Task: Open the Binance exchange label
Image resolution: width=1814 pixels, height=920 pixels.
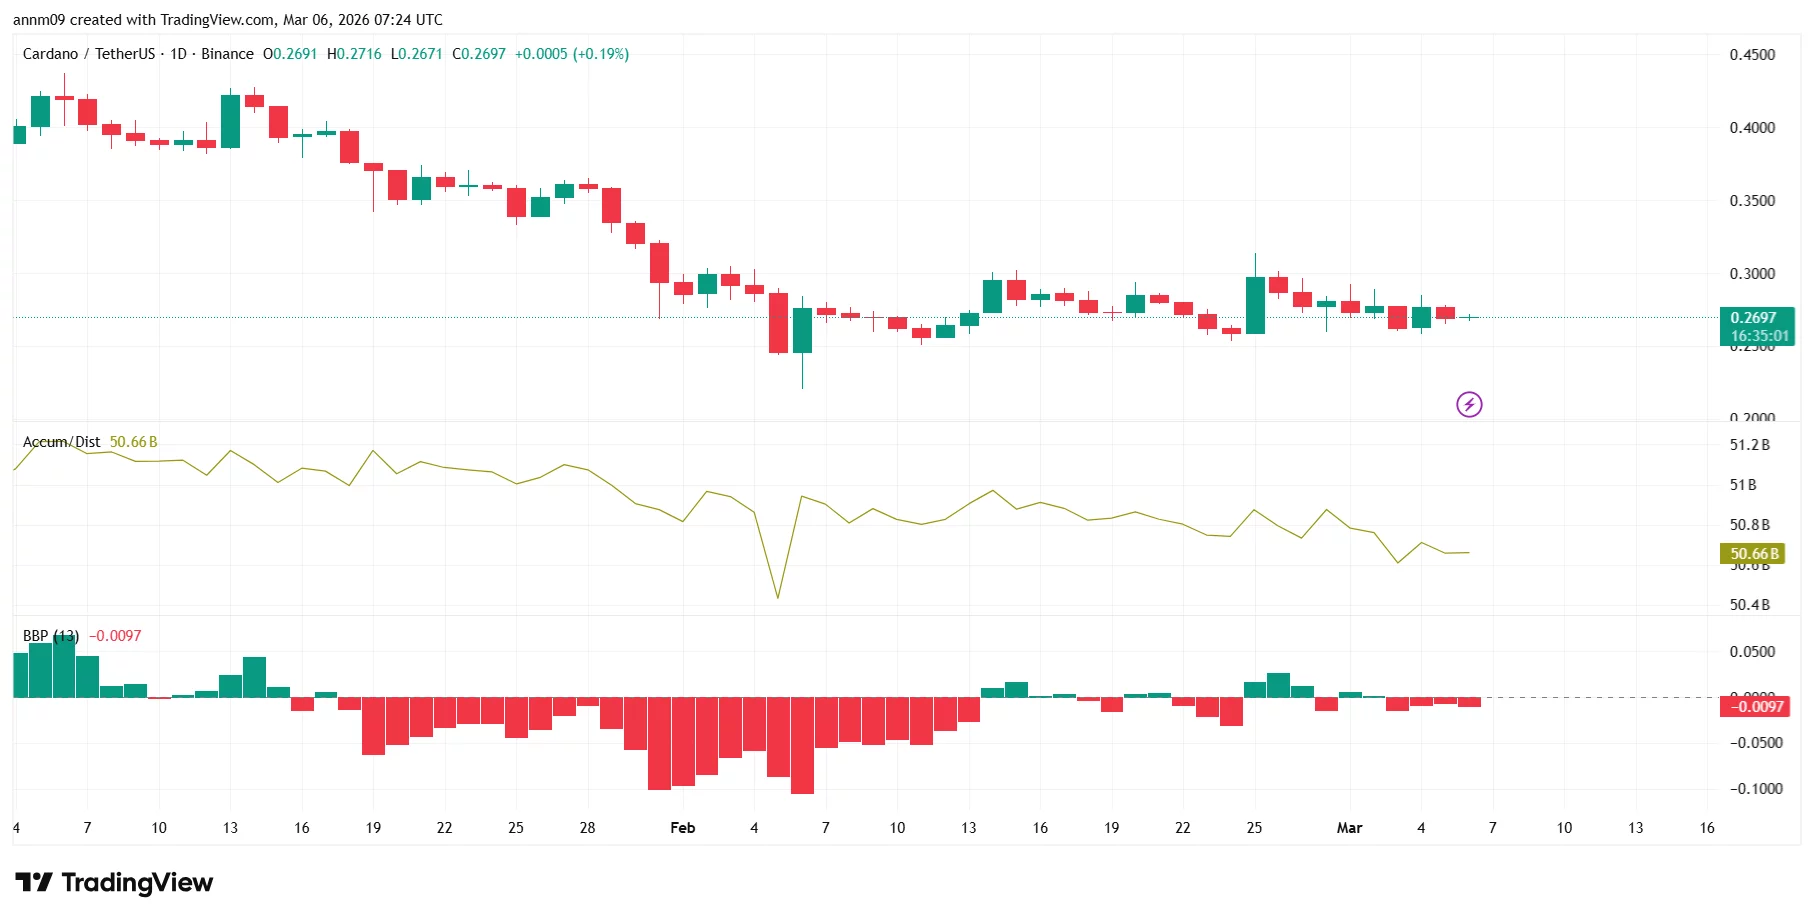Action: [226, 54]
